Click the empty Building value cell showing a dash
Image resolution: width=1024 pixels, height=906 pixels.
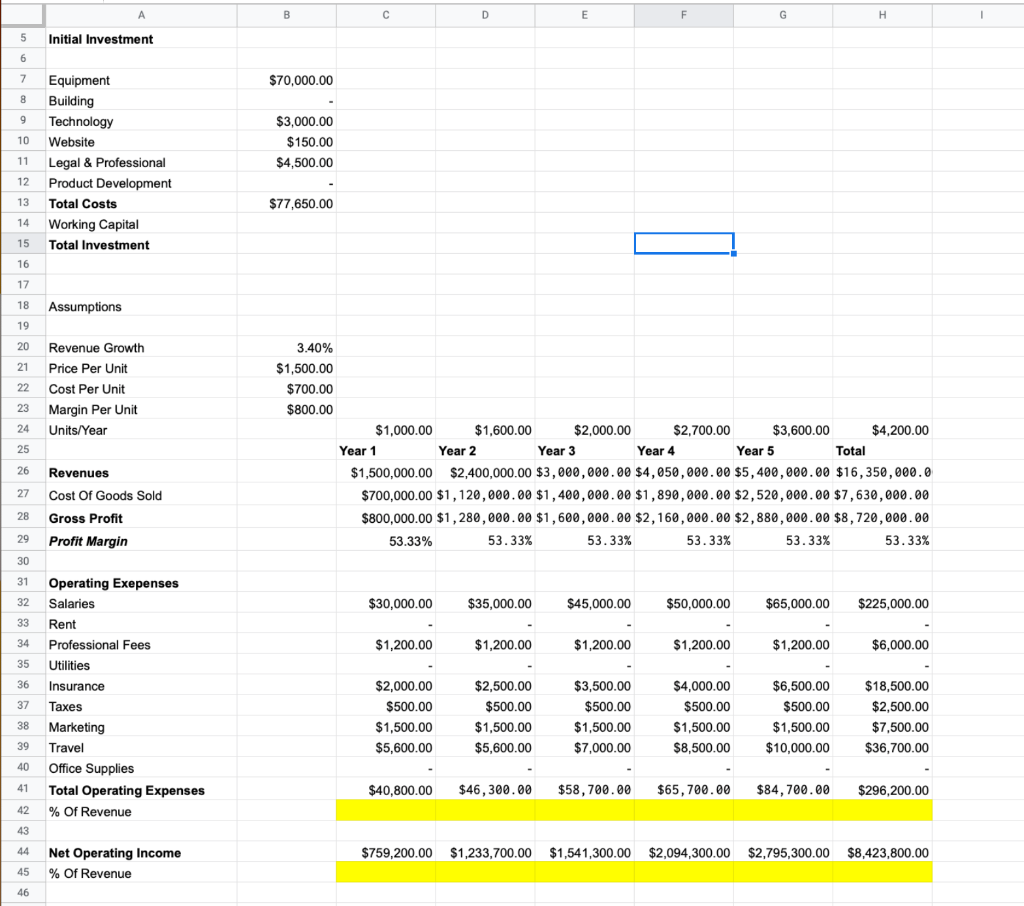point(286,100)
